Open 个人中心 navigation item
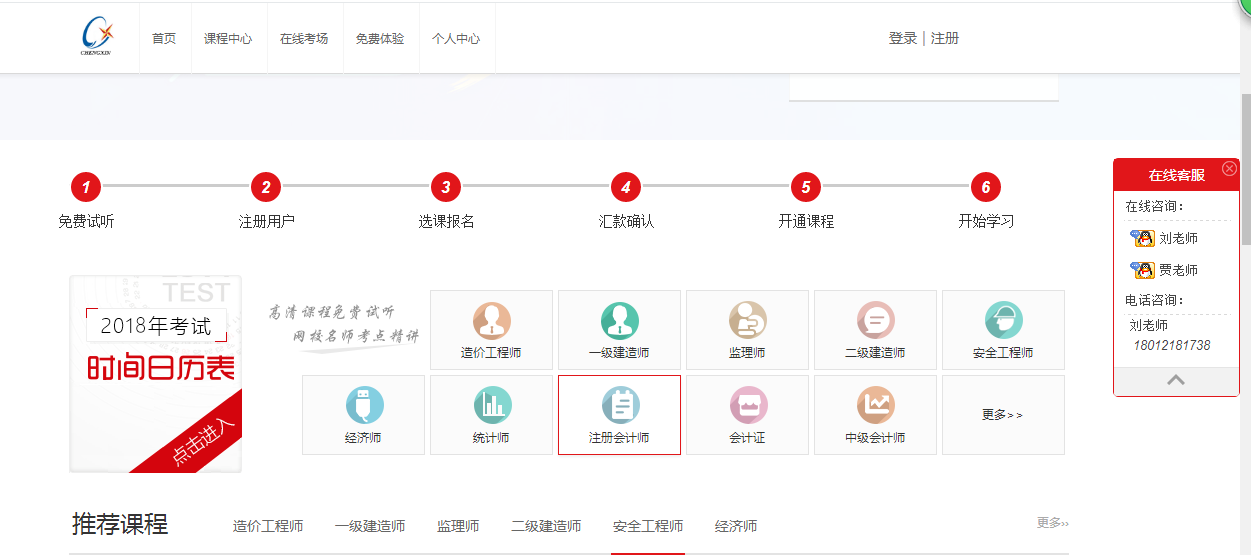The width and height of the screenshot is (1251, 555). pyautogui.click(x=456, y=38)
